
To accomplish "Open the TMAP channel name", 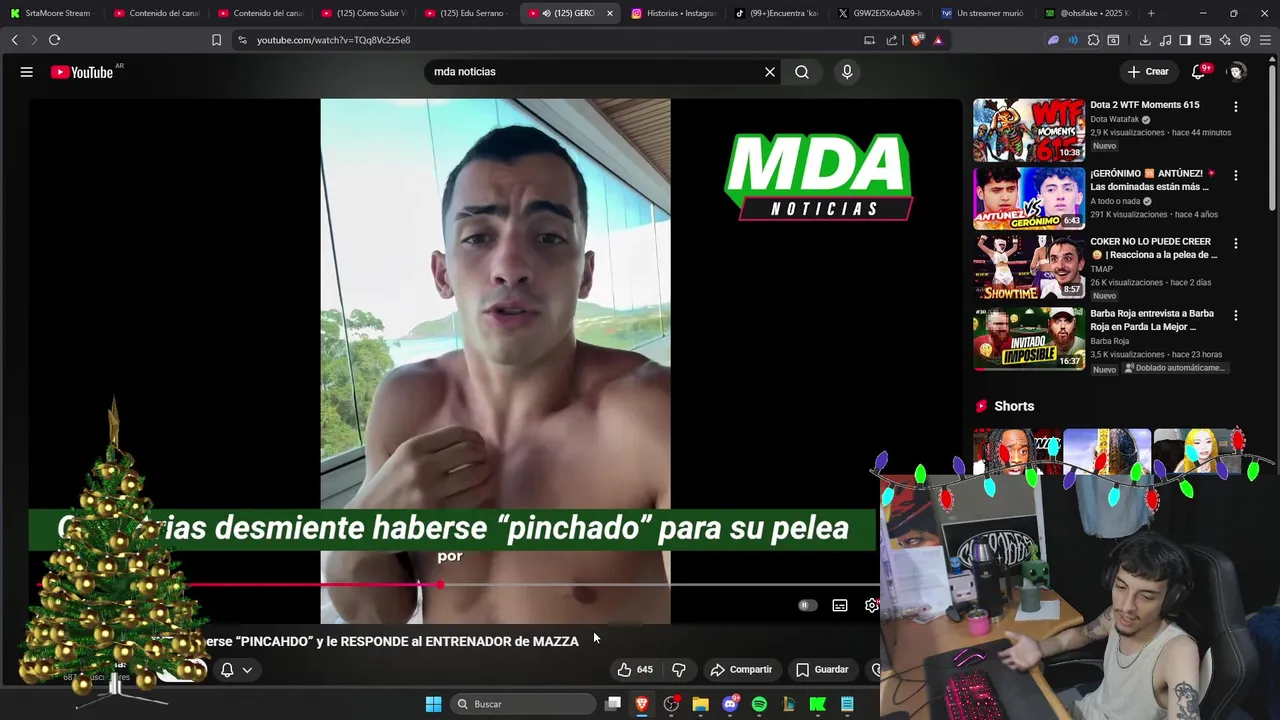I will pos(1101,269).
